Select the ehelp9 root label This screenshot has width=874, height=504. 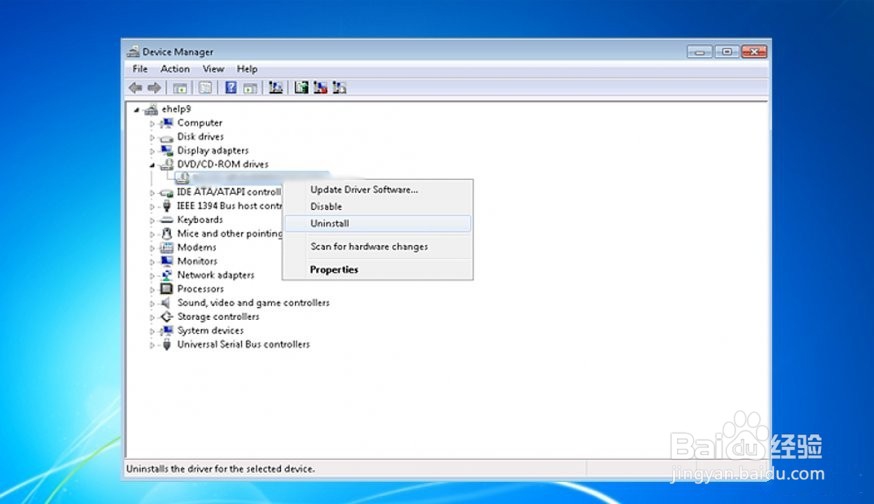pos(176,109)
